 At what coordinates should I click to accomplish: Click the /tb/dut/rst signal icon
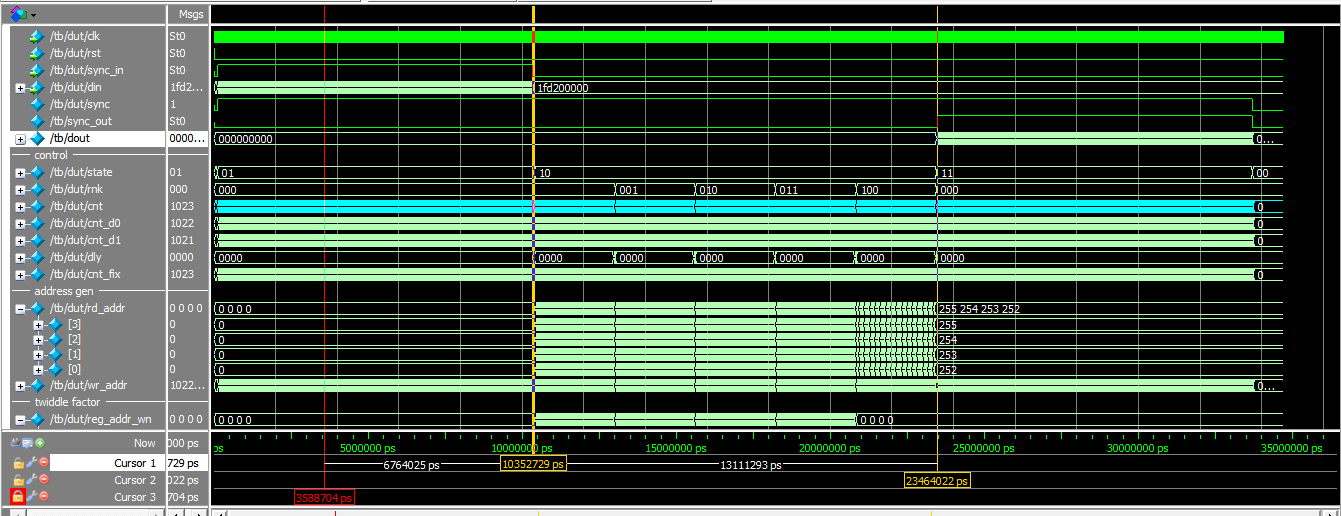38,53
